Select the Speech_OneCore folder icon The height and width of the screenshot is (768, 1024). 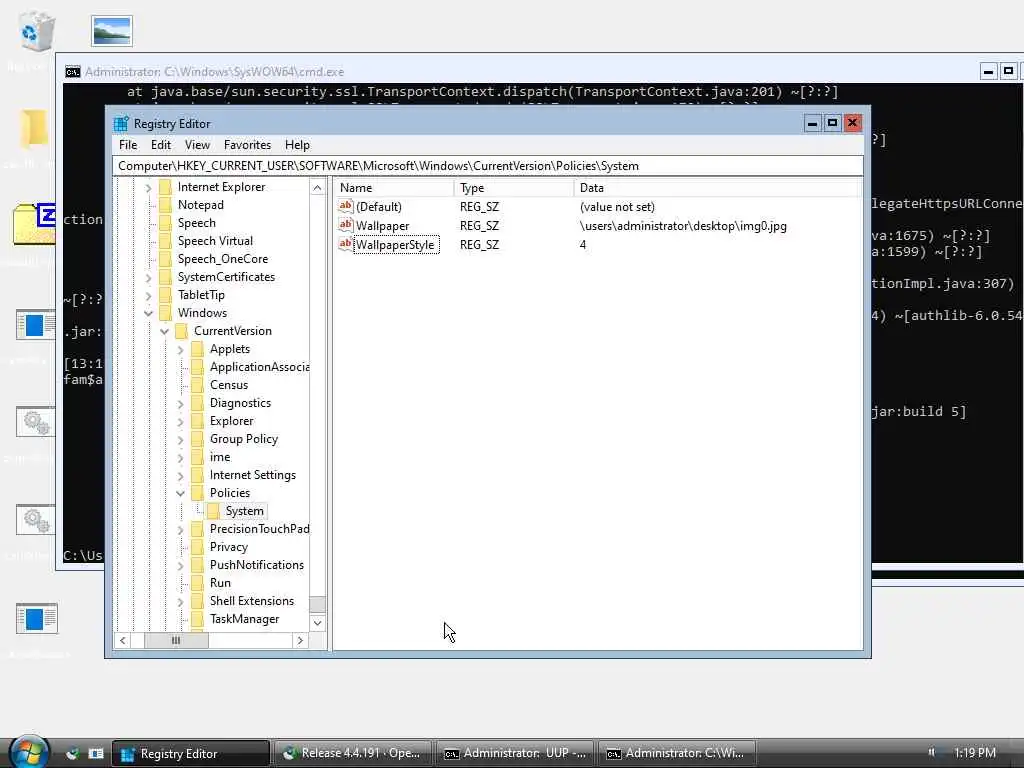pyautogui.click(x=165, y=259)
